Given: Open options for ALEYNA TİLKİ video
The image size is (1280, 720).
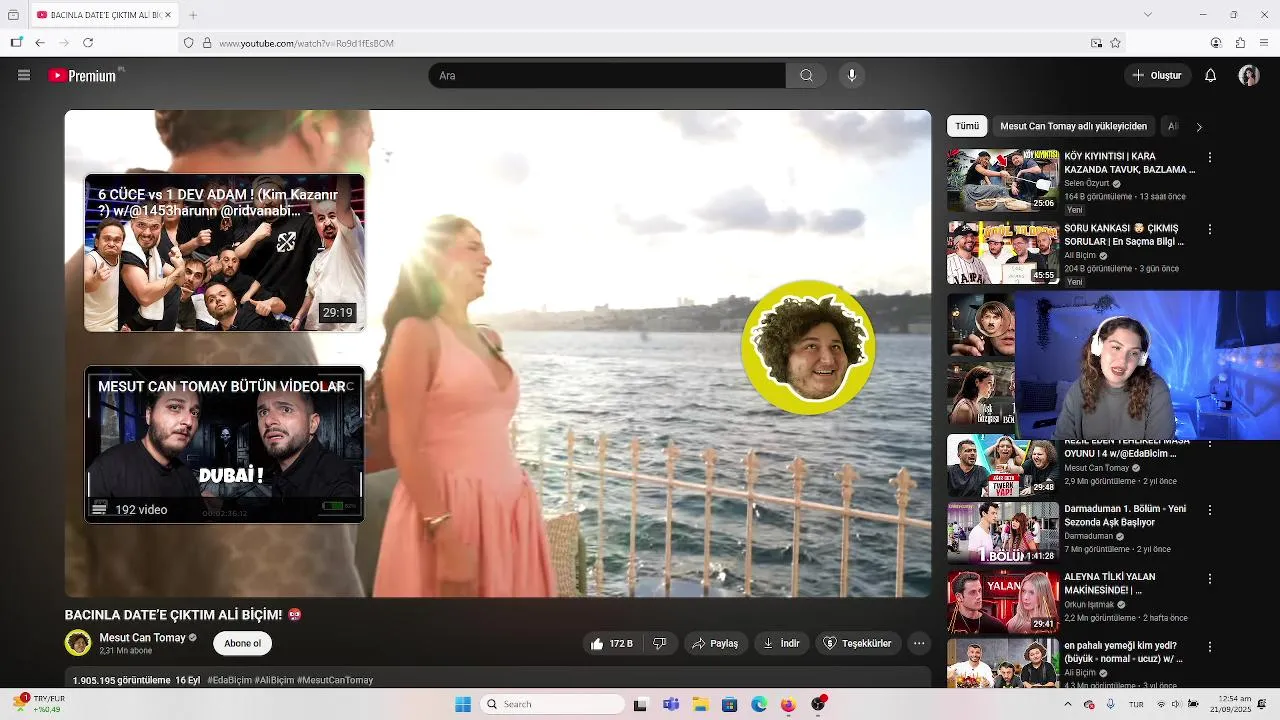Looking at the screenshot, I should [x=1210, y=579].
